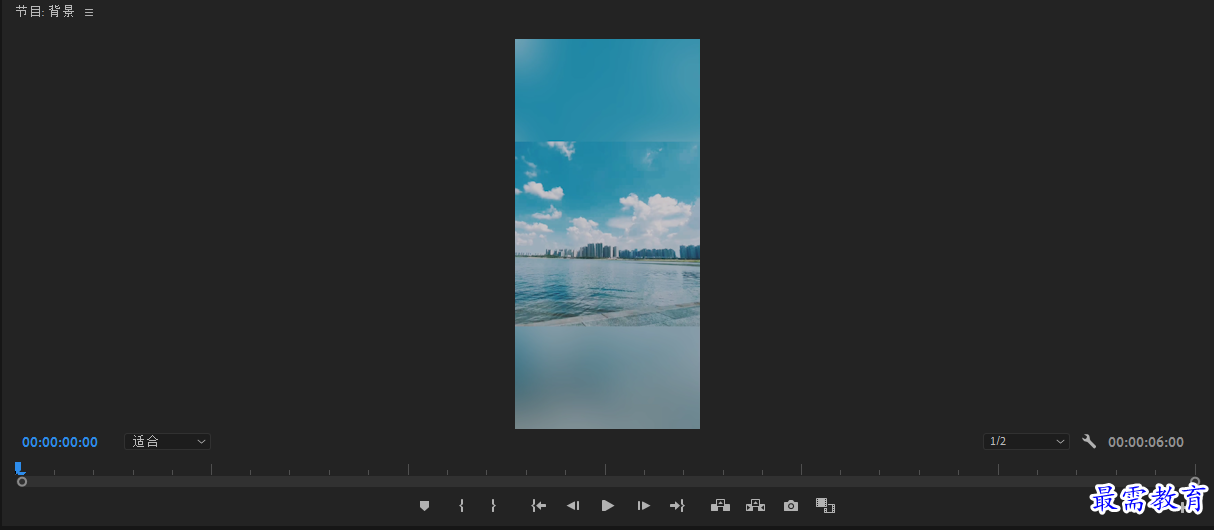This screenshot has width=1214, height=530.
Task: Mark In point with left brace icon
Action: 461,506
